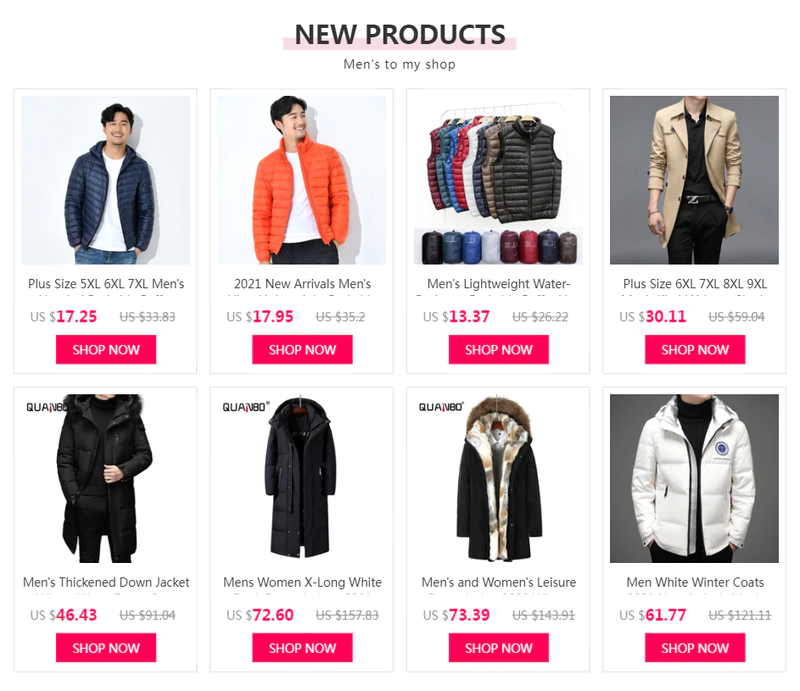Click SHOP NOW for the $17.25 jacket
Screen dimensions: 800x691
[106, 350]
